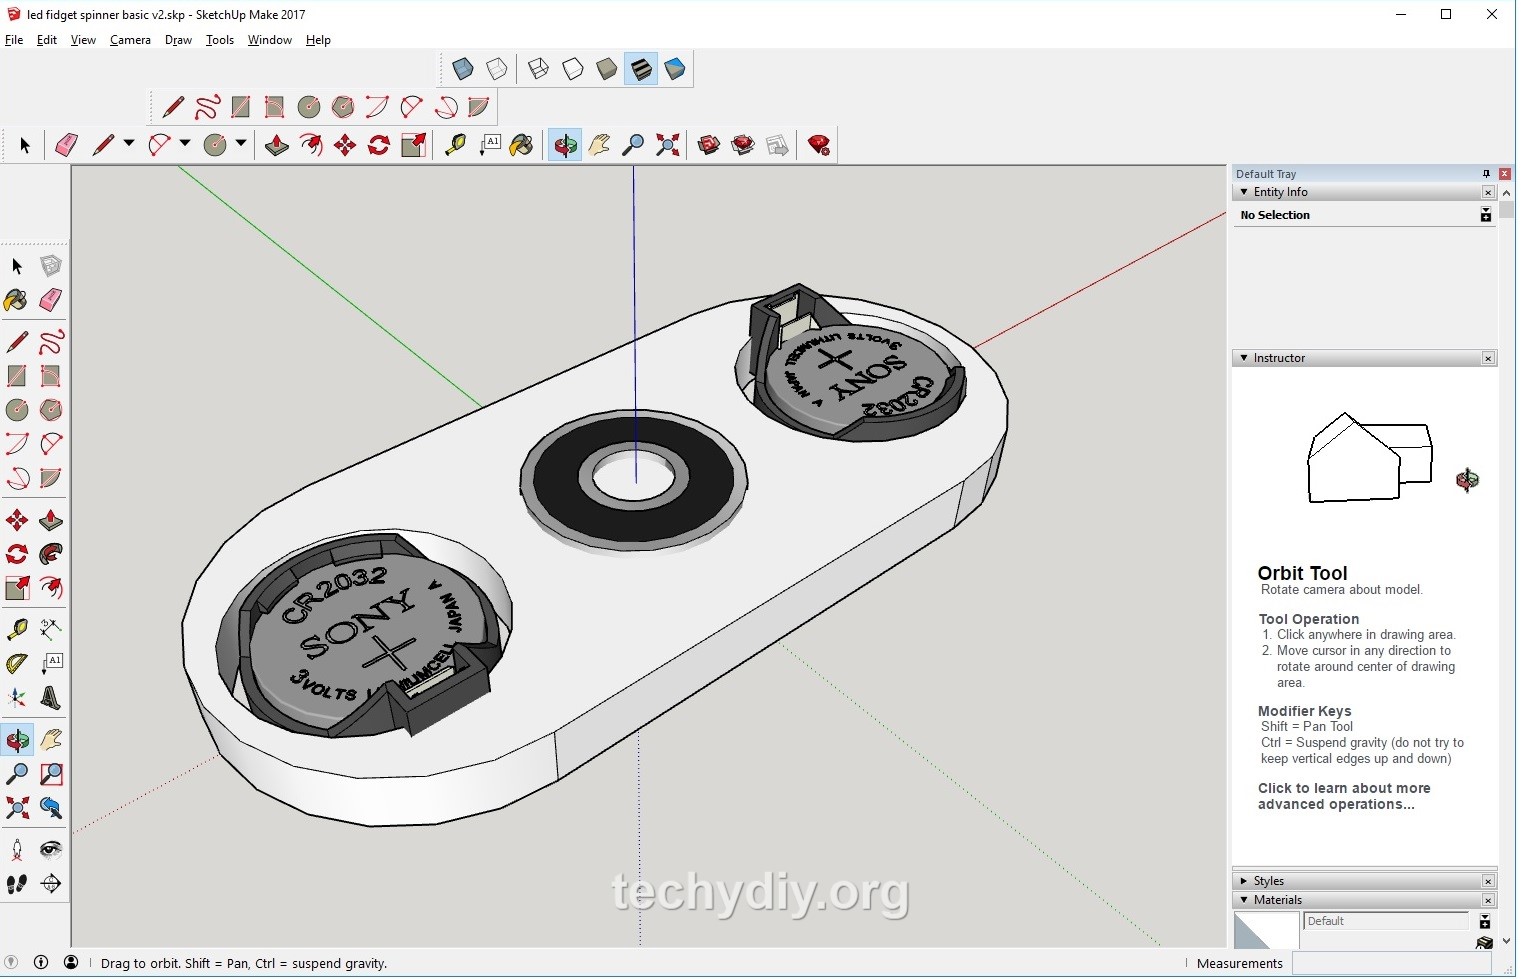Expand the Styles panel
1521x979 pixels.
pyautogui.click(x=1245, y=880)
